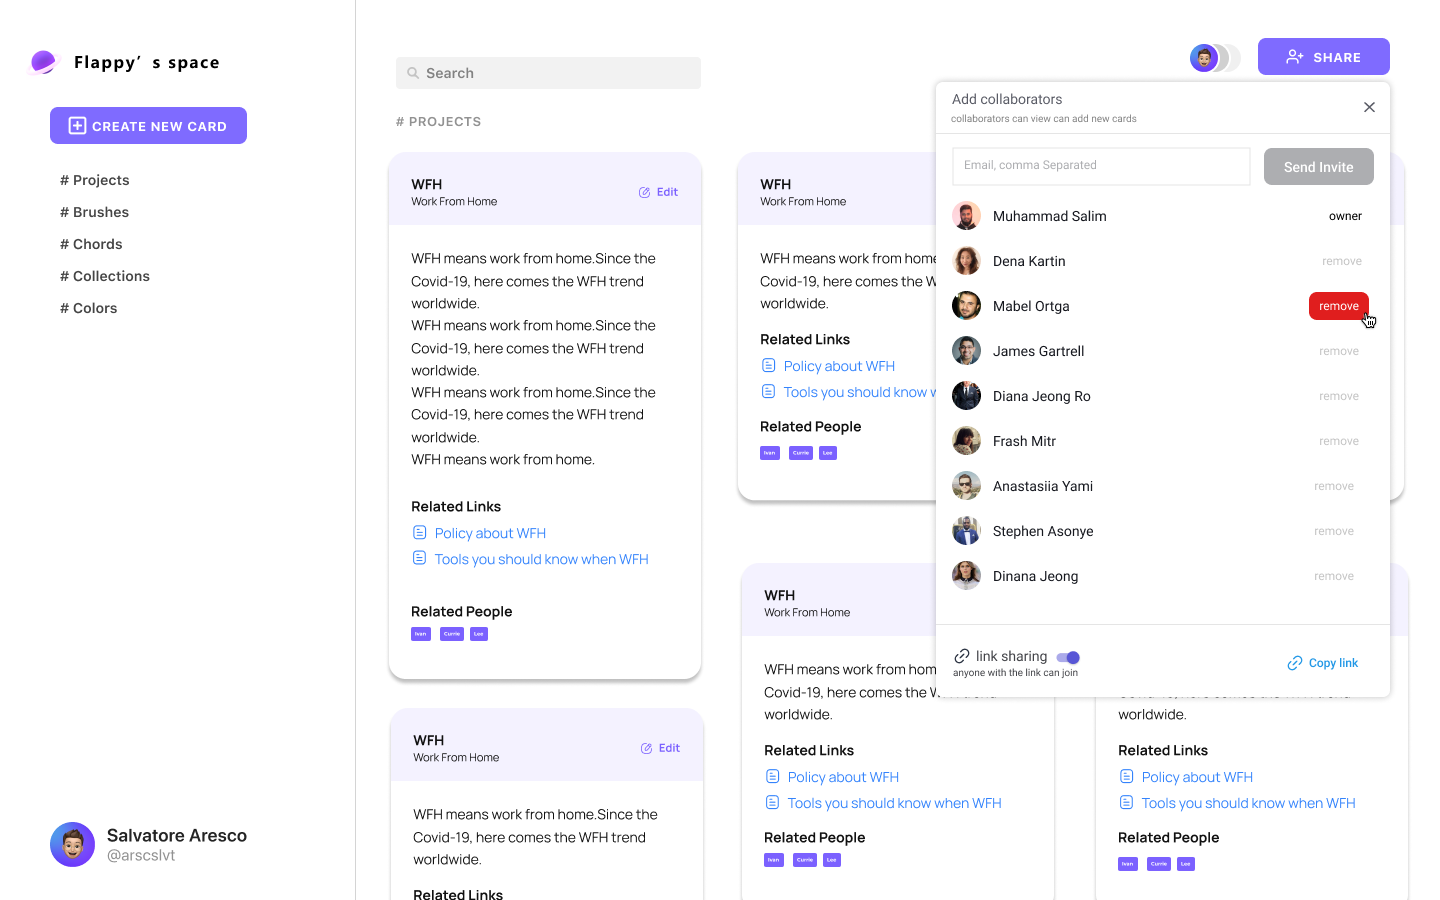
Task: Click Edit on the first WFH card
Action: [667, 192]
